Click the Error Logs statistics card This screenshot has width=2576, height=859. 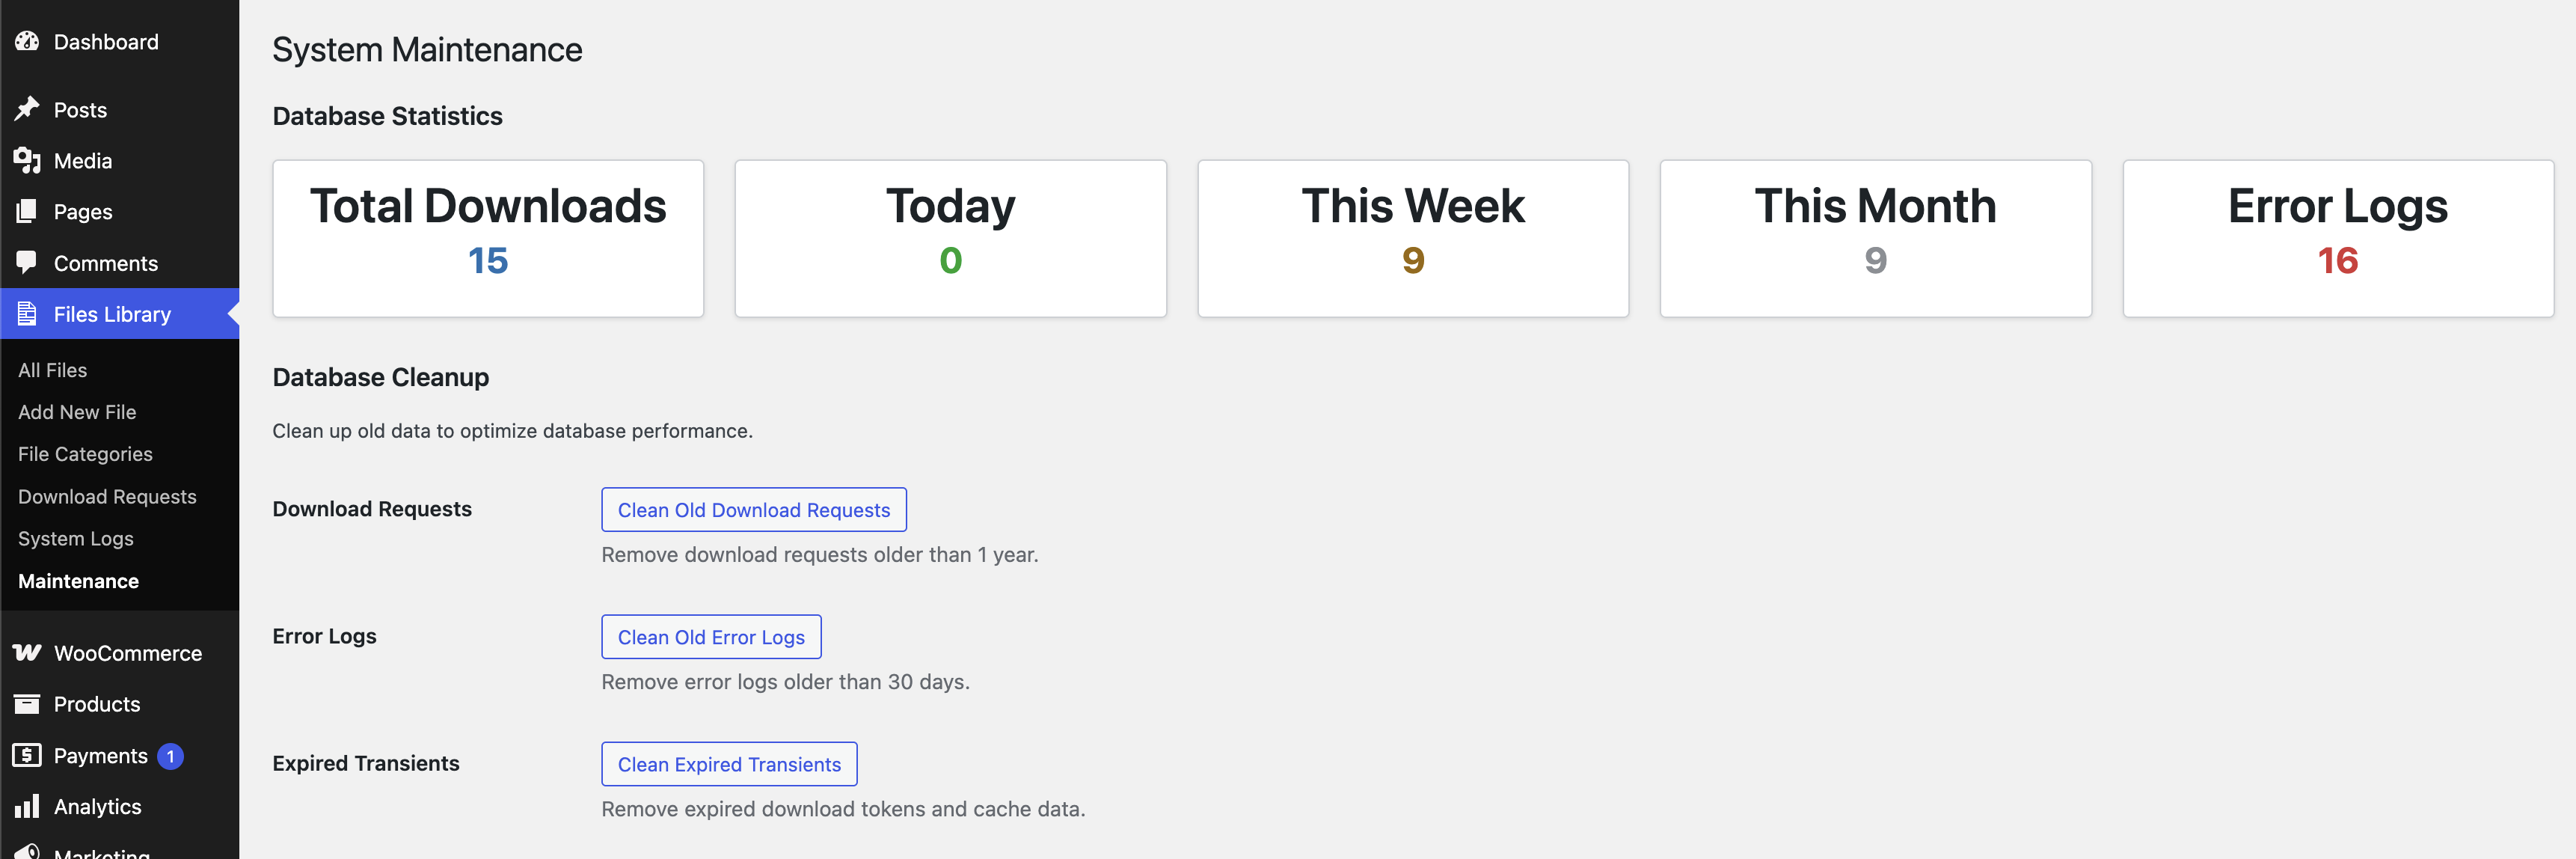click(x=2337, y=238)
